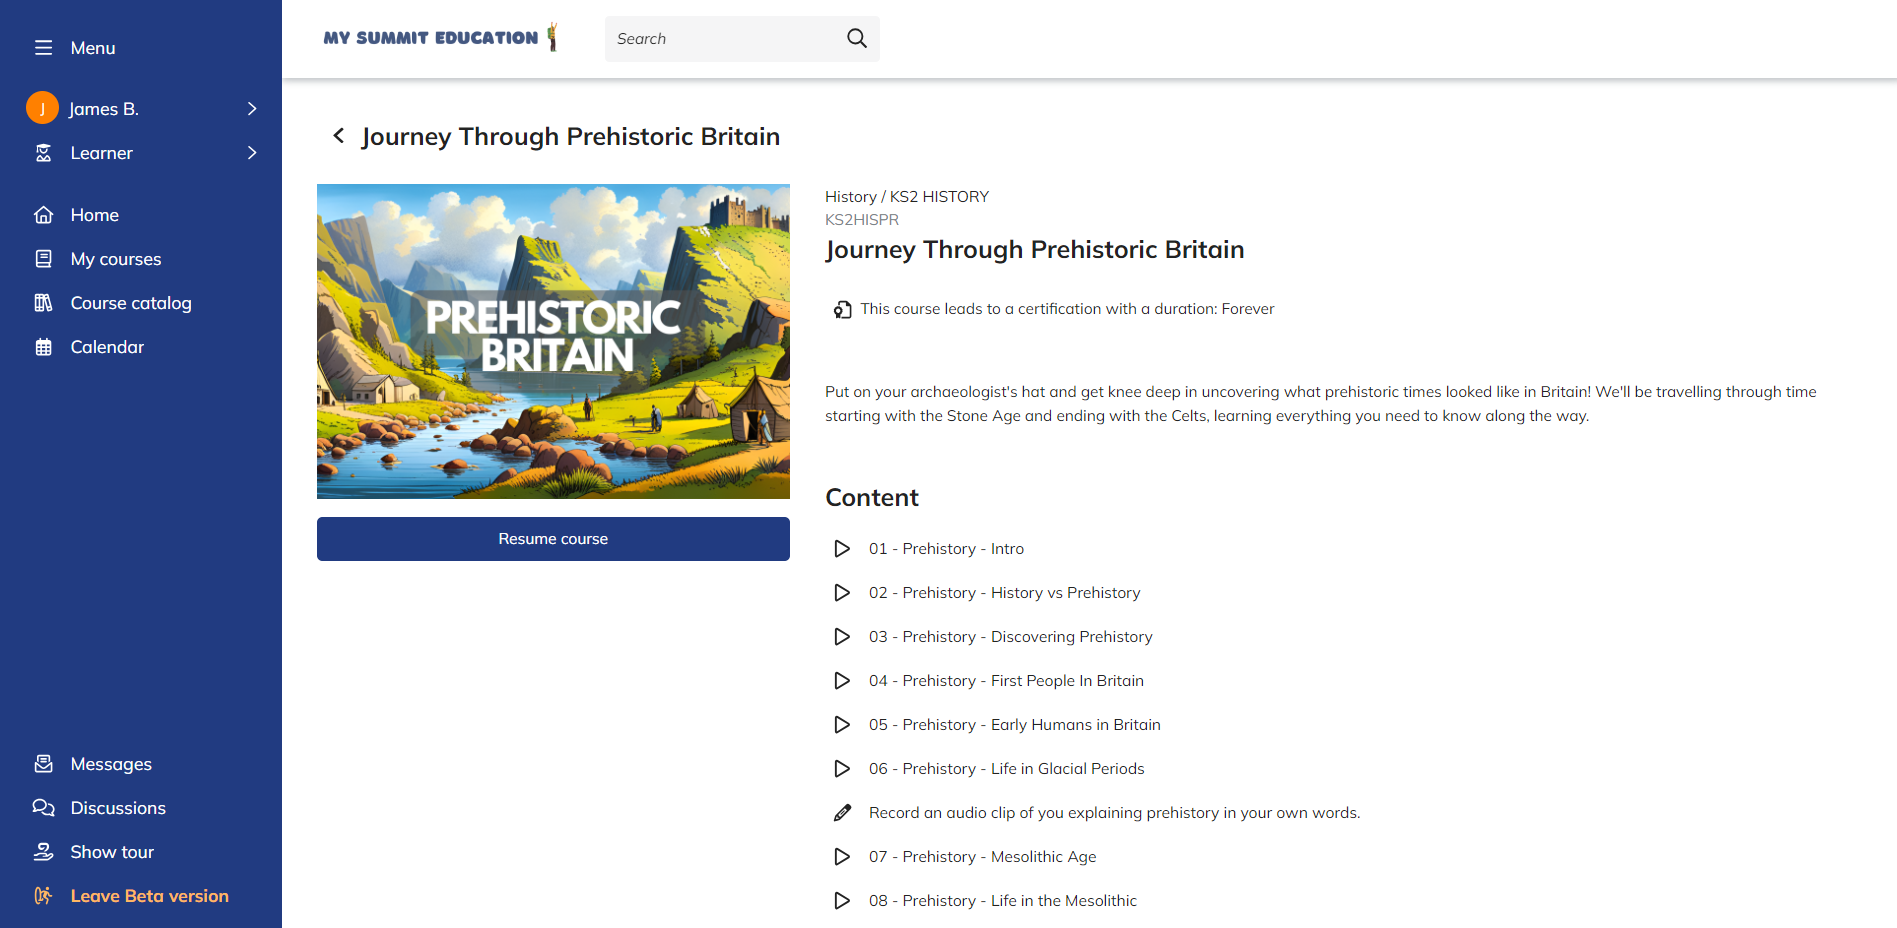Open 07 - Prehistory - Mesolithic Age
Image resolution: width=1897 pixels, height=928 pixels.
pyautogui.click(x=982, y=857)
